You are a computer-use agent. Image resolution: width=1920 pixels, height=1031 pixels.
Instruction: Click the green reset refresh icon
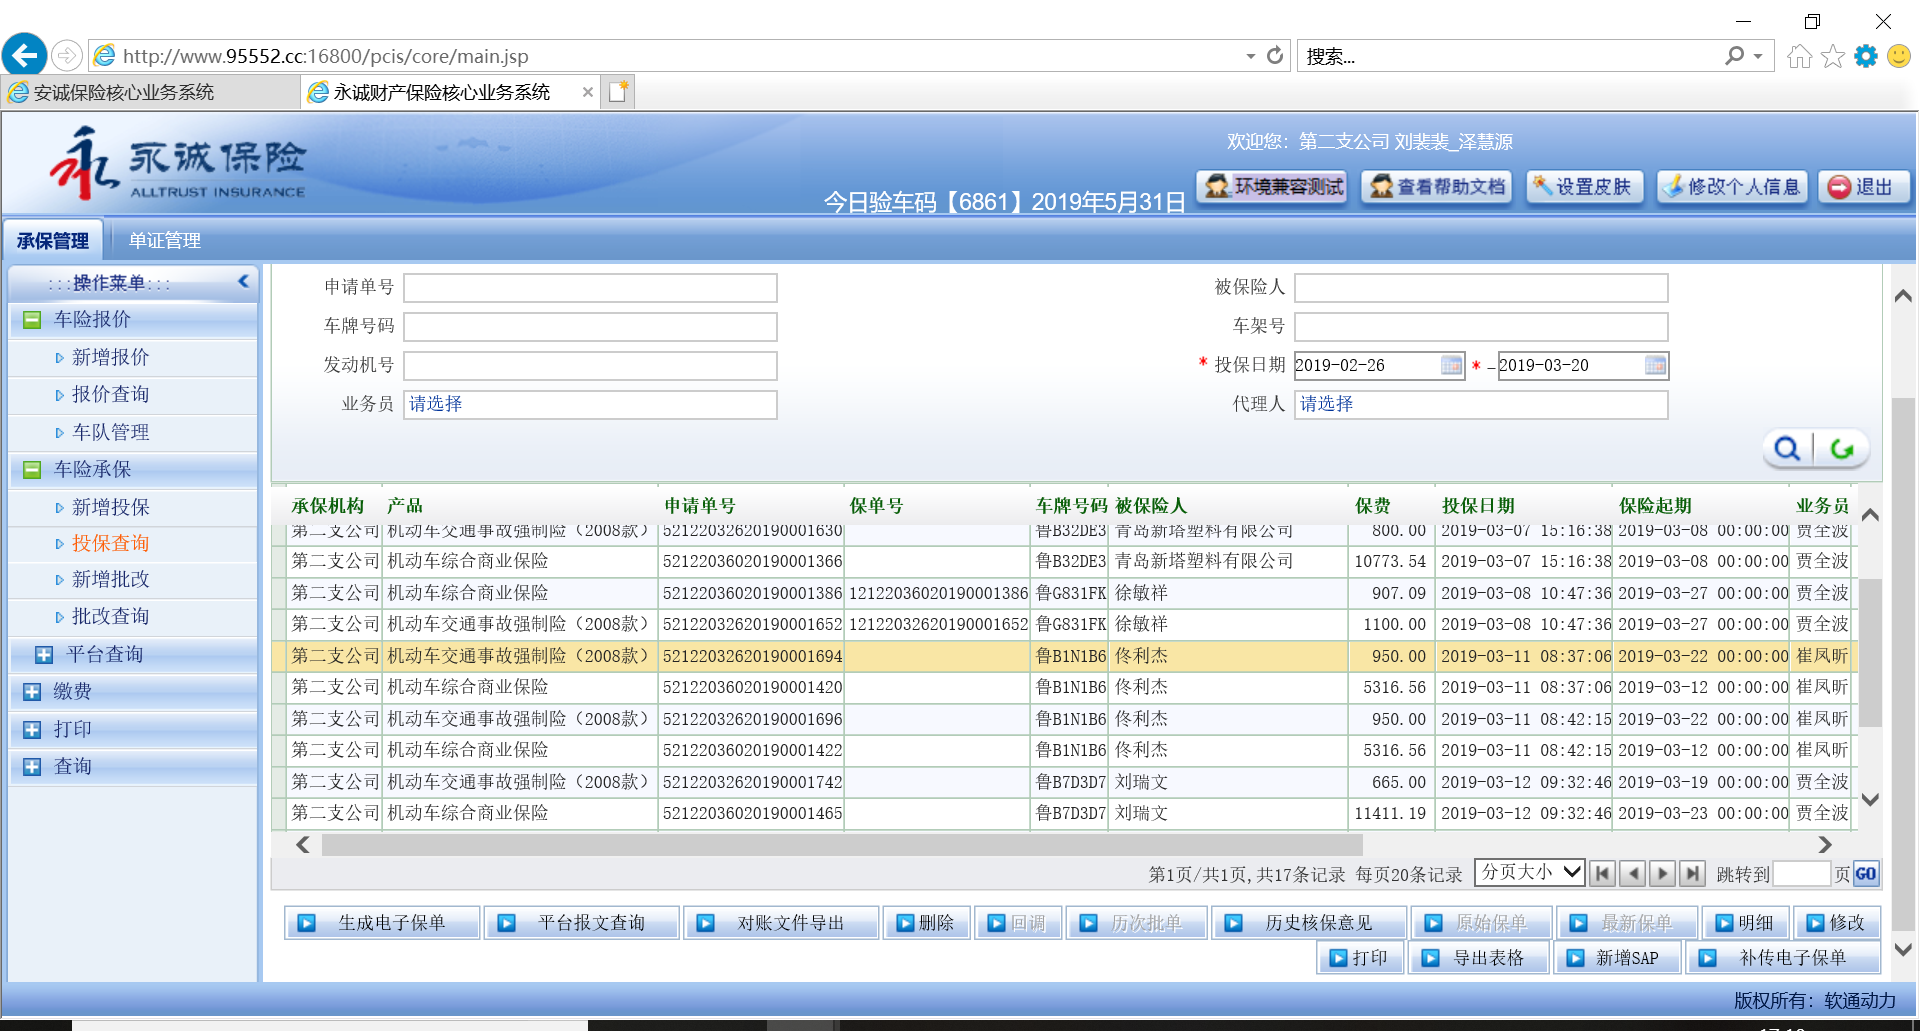1842,449
